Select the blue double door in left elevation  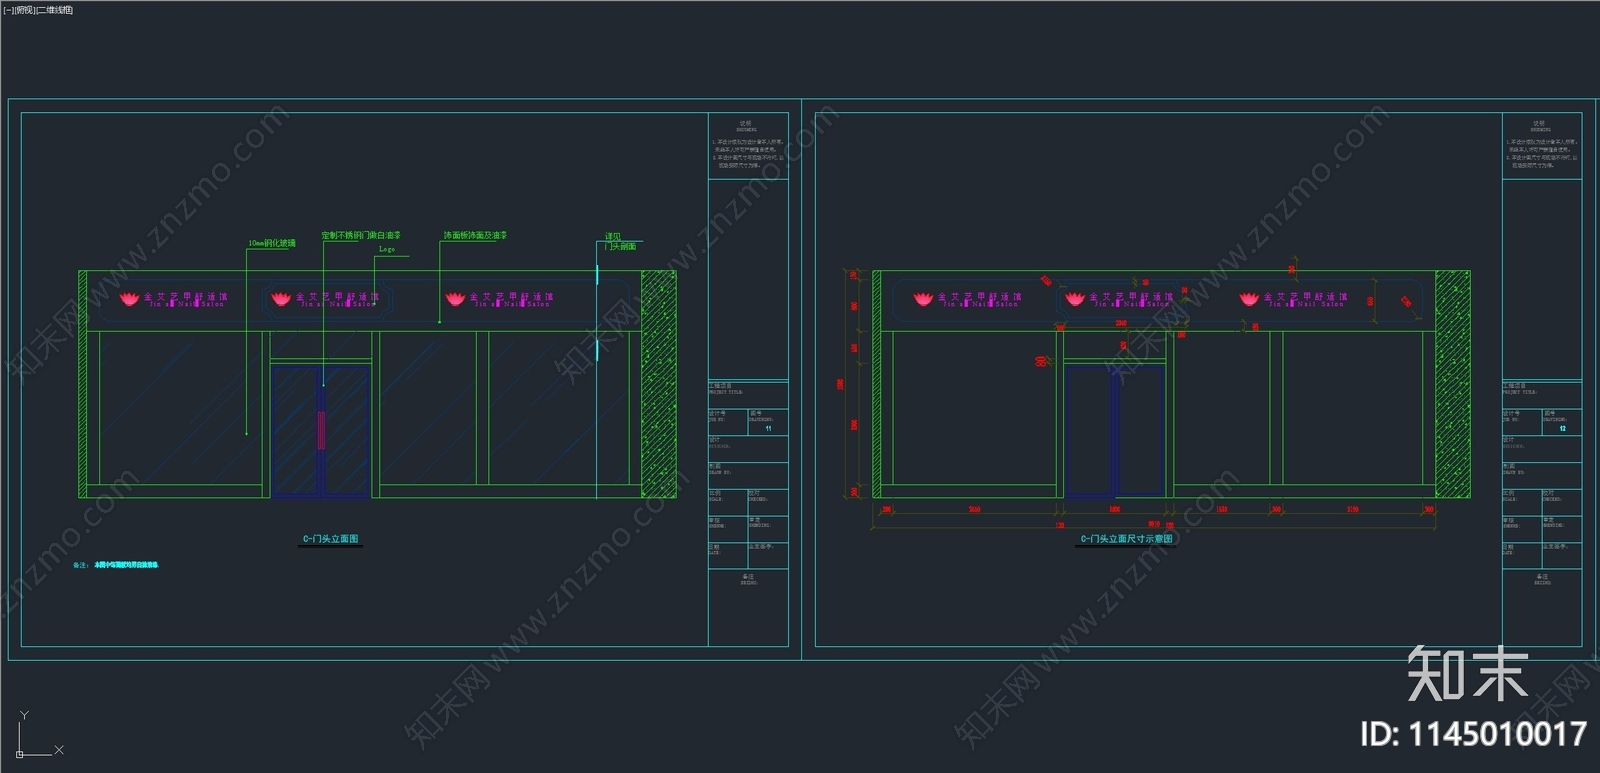pos(321,431)
